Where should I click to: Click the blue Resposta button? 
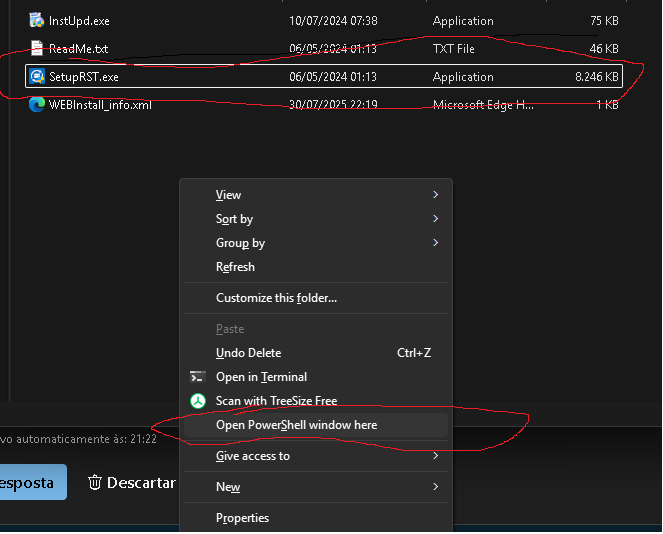click(33, 482)
